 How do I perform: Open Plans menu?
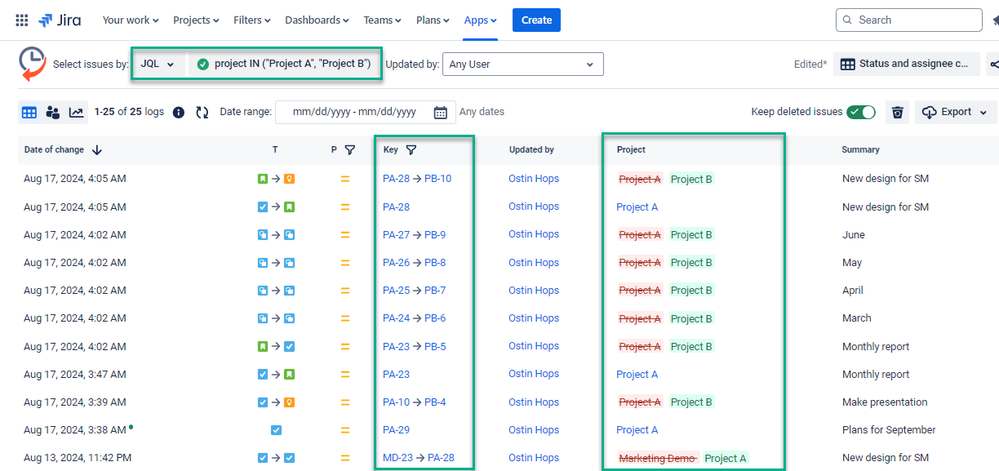433,20
